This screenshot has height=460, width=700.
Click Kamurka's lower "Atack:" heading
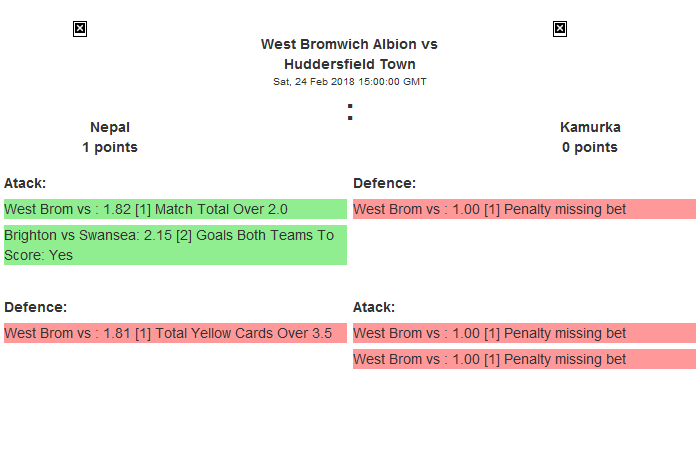click(x=374, y=307)
